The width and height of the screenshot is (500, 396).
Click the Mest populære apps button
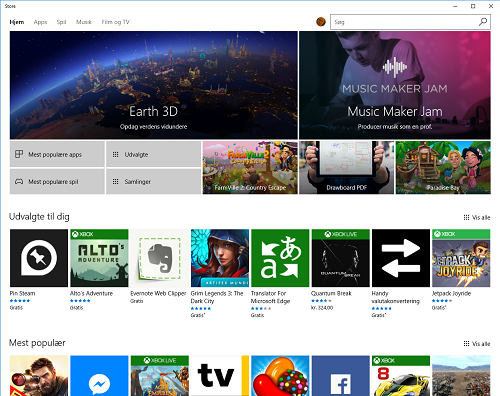(x=57, y=154)
